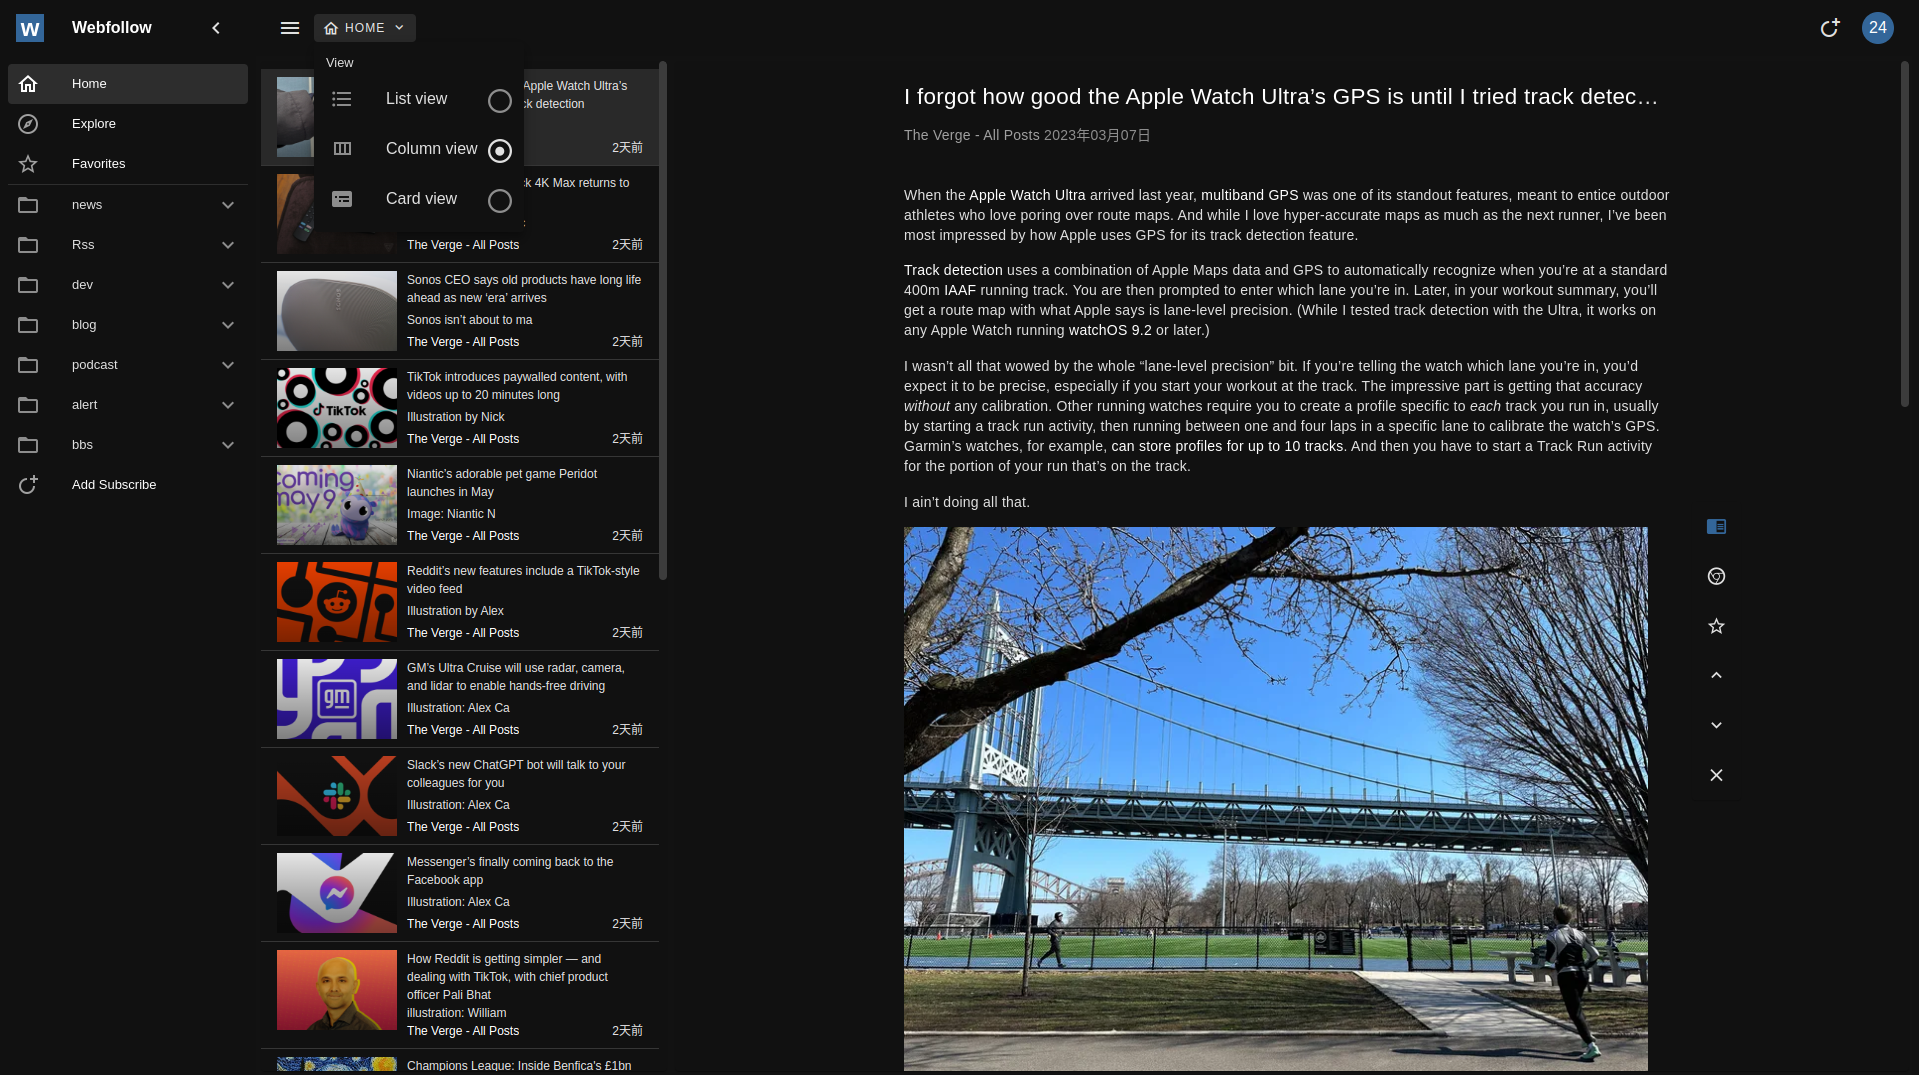The height and width of the screenshot is (1075, 1919).
Task: Click the Webfollow W logo
Action: (x=30, y=28)
